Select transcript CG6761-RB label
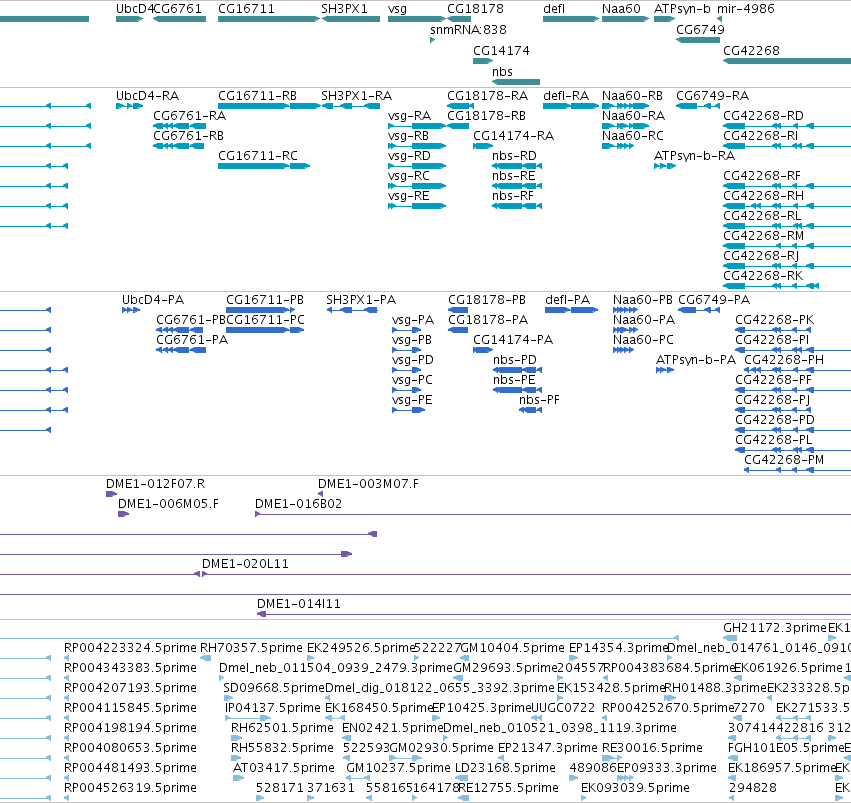Viewport: 851px width, 803px height. point(188,136)
